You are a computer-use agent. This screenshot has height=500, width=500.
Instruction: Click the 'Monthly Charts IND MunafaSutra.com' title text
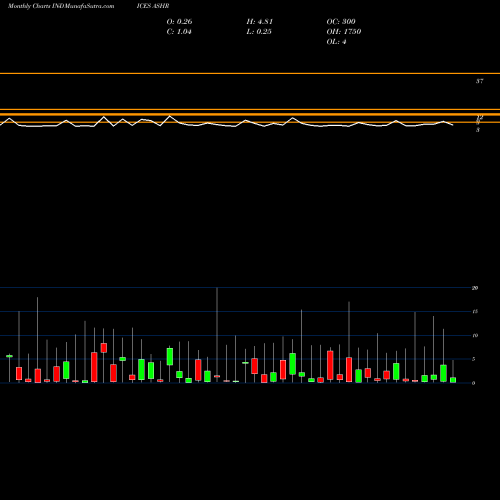(61, 6)
